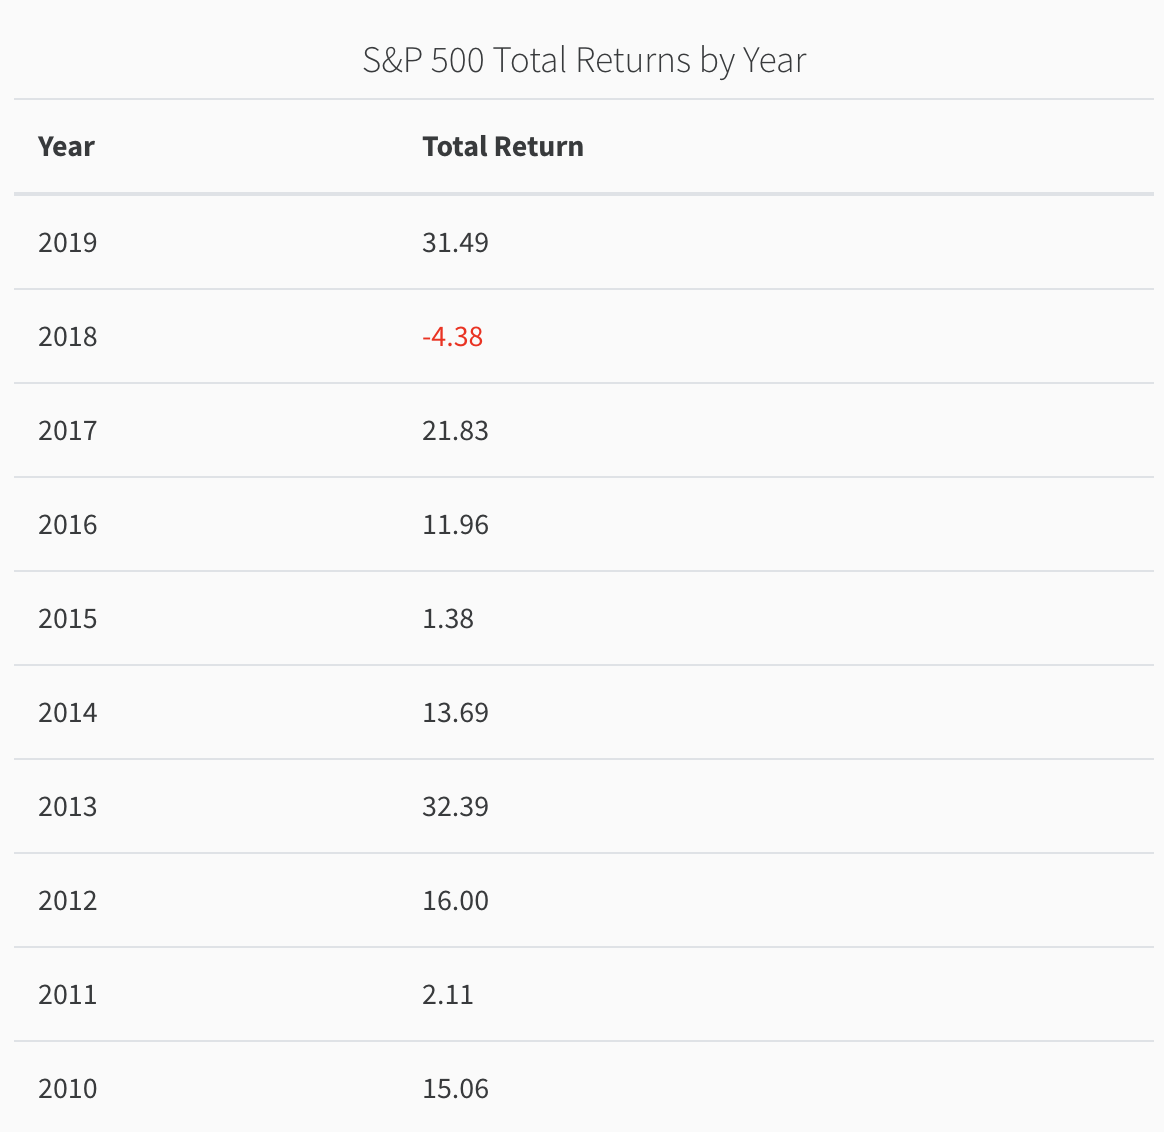1164x1132 pixels.
Task: Select the 2019 year cell
Action: pos(68,243)
